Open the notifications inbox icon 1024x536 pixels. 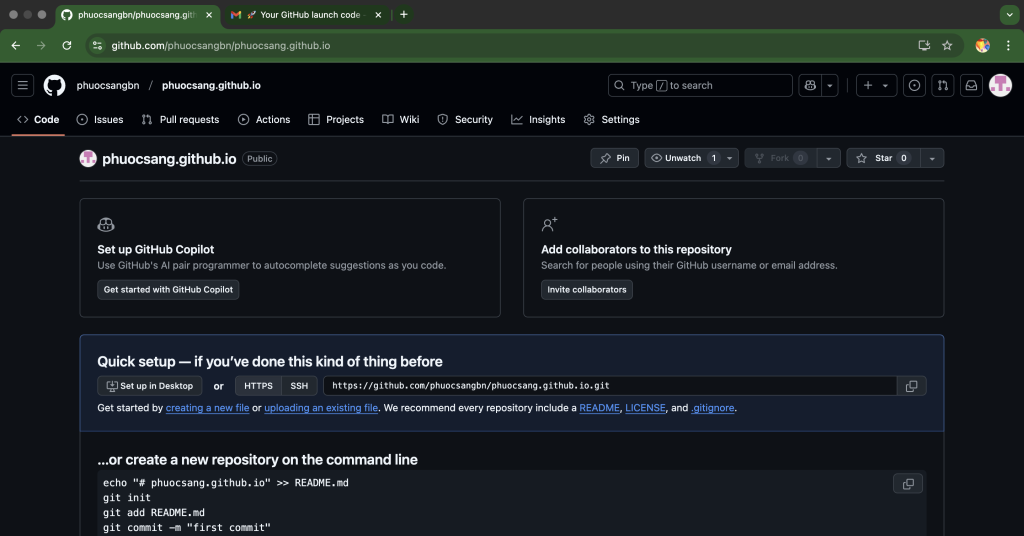970,86
